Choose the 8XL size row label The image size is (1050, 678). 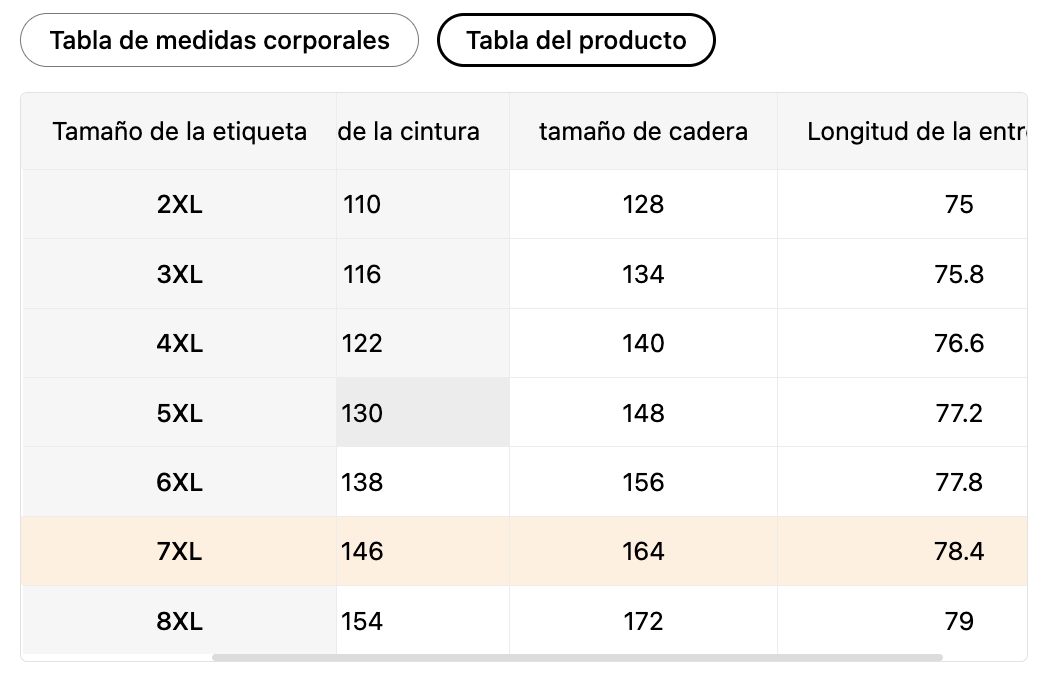click(180, 621)
